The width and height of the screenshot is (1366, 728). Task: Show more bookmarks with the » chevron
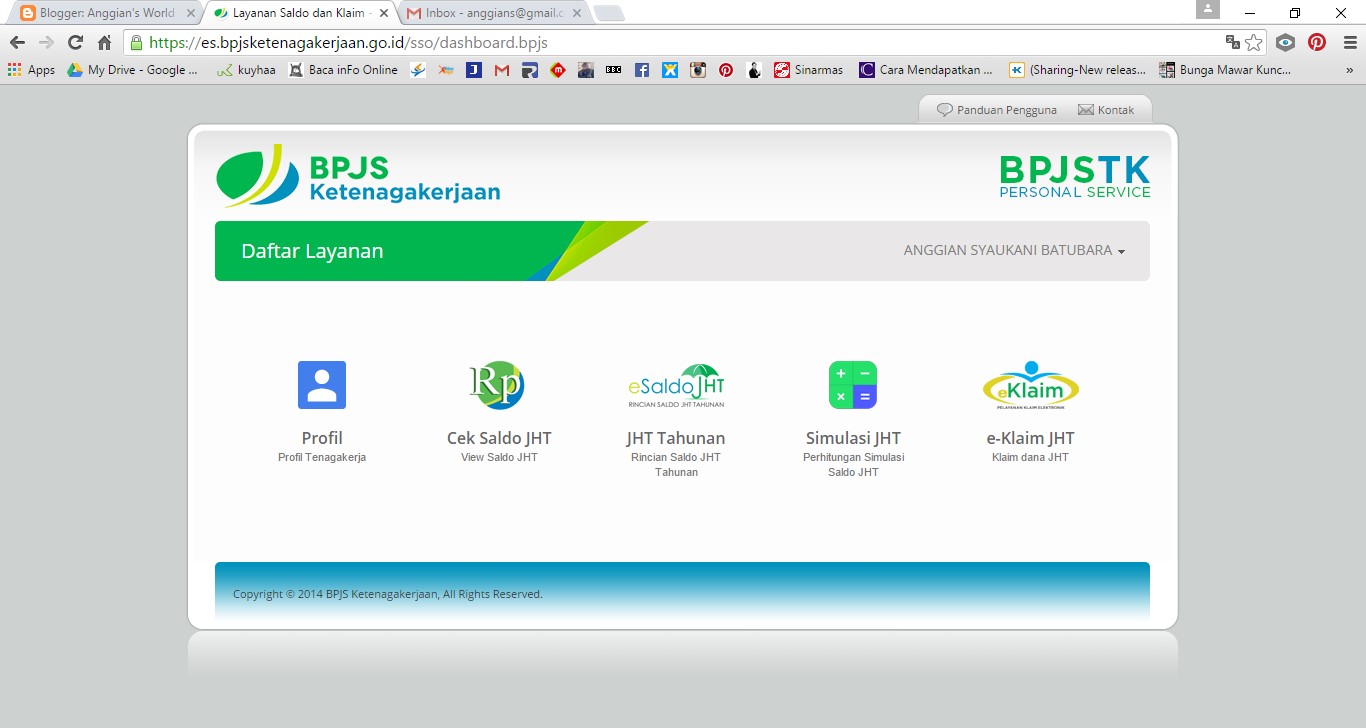[1349, 70]
